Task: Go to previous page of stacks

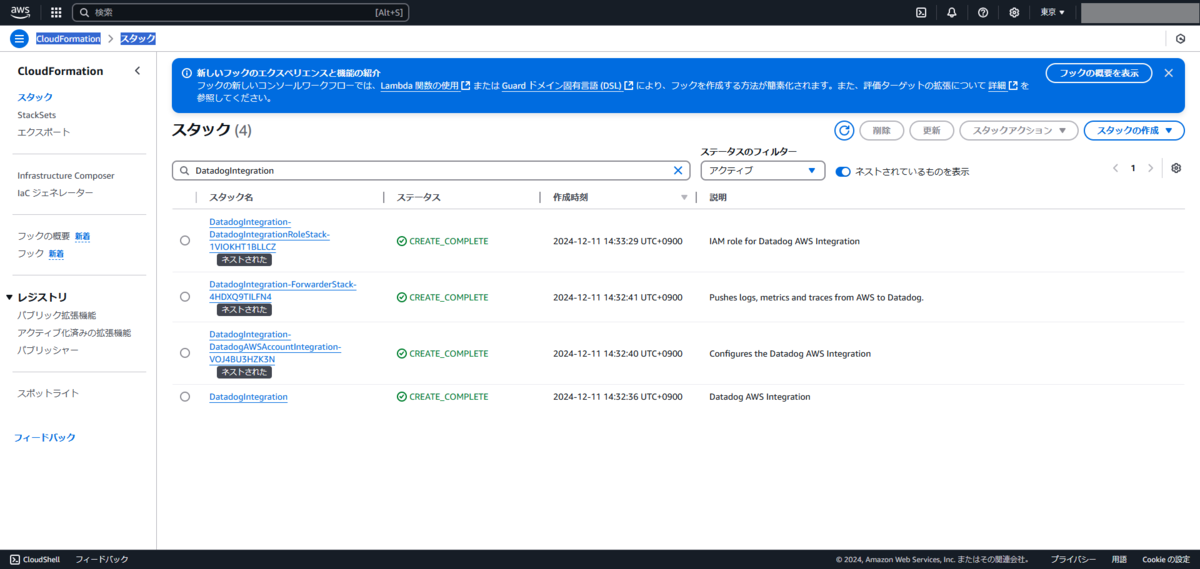Action: pyautogui.click(x=1115, y=168)
